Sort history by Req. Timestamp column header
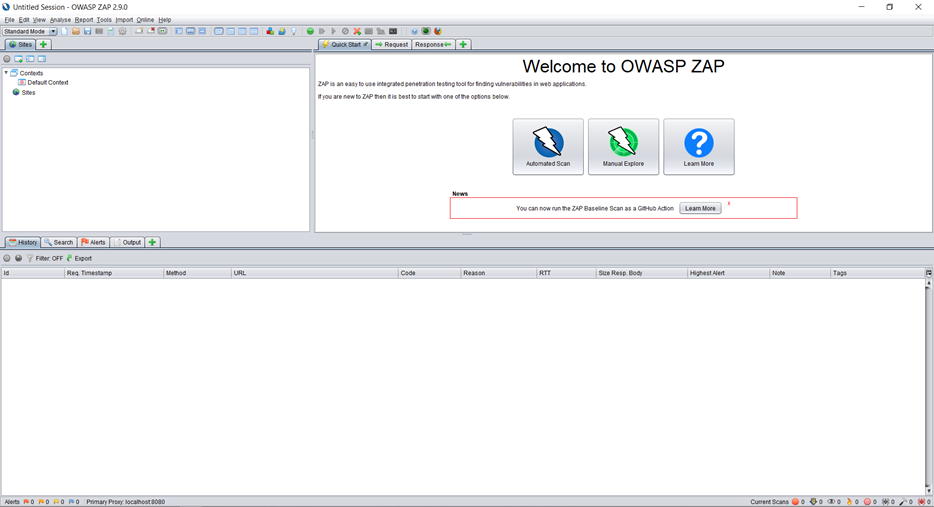The width and height of the screenshot is (934, 507). tap(114, 273)
